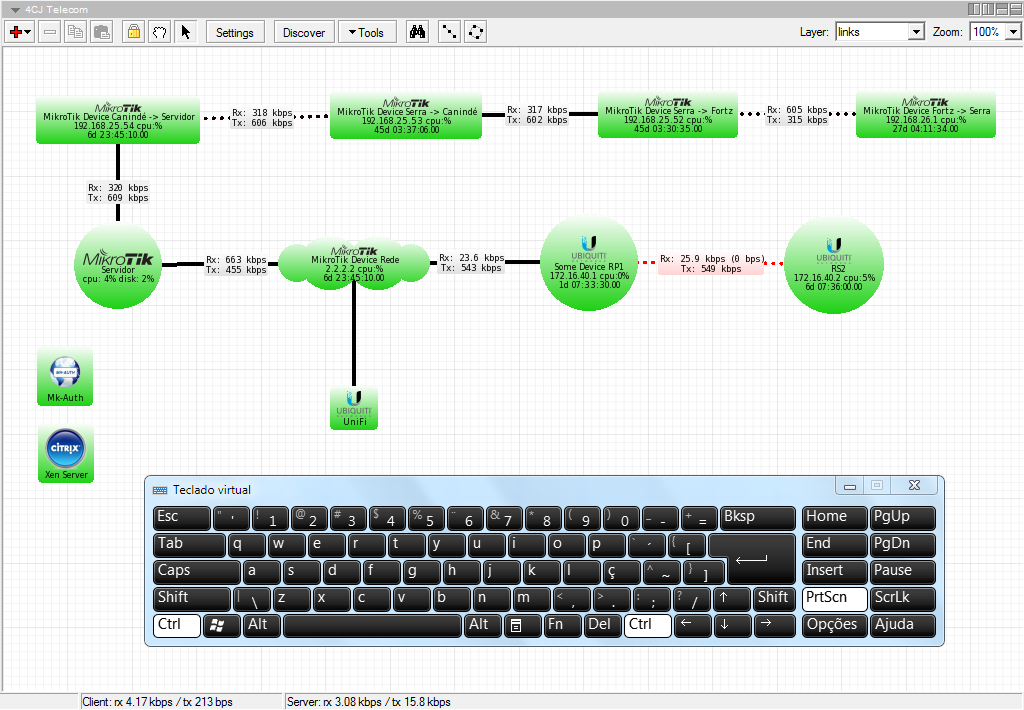The height and width of the screenshot is (710, 1024).
Task: Click the Opções key on virtual keyboard
Action: tap(834, 625)
